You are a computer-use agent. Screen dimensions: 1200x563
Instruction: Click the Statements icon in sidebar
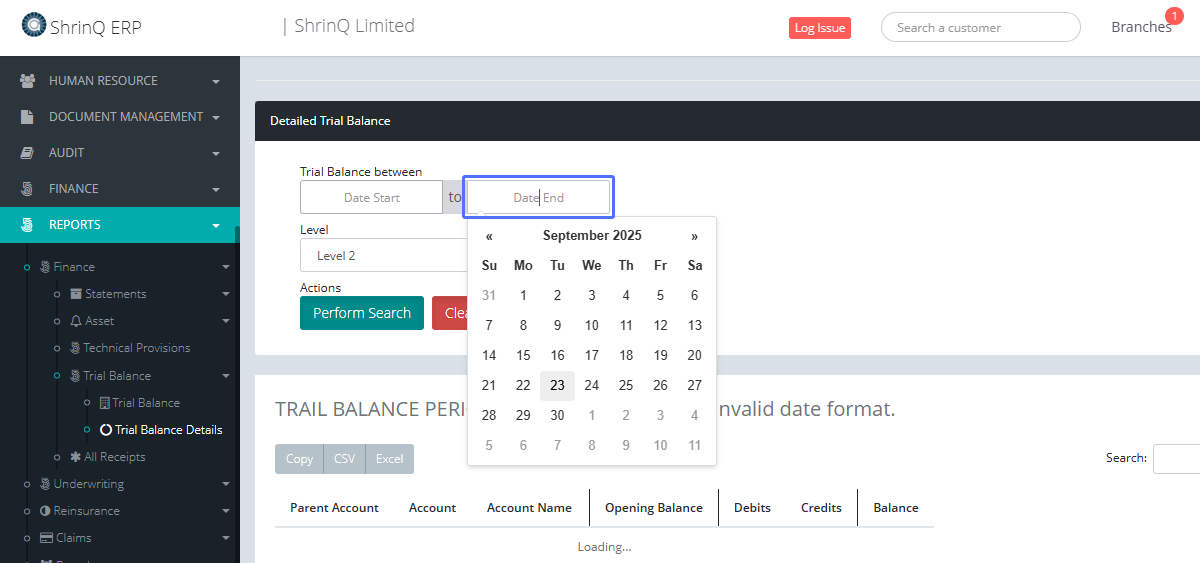tap(76, 294)
